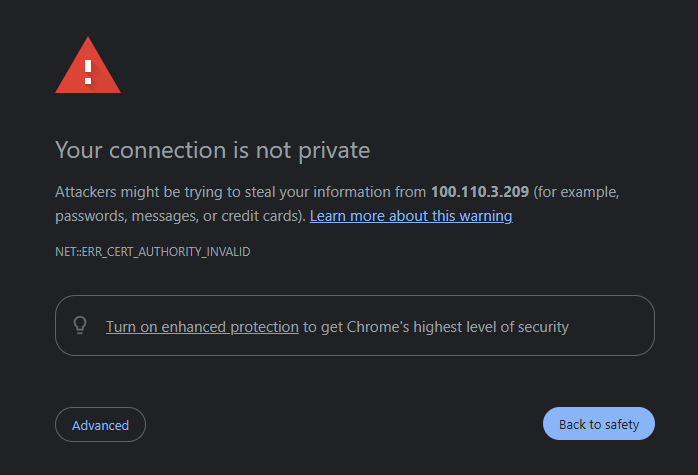Click 'Chrome's highest level of security' text
Screen dimensions: 698x475
click(x=470, y=326)
